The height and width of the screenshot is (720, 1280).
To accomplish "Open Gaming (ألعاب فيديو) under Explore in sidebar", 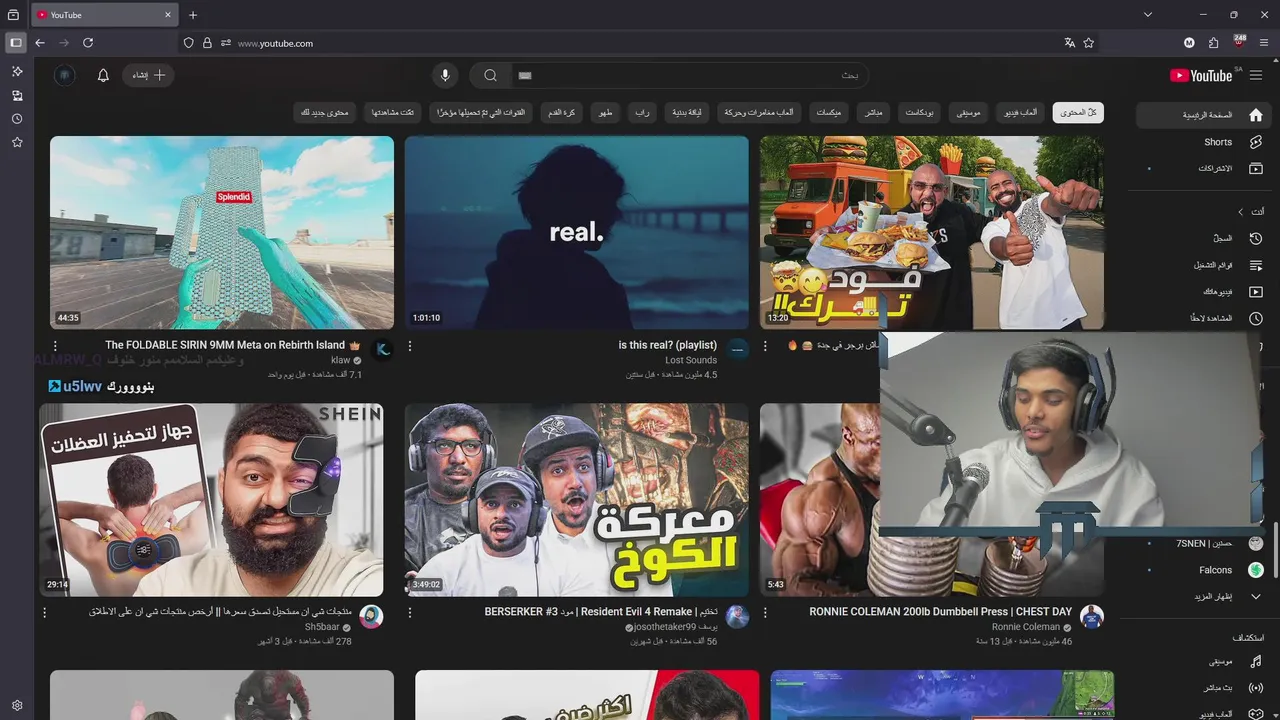I will click(x=1204, y=714).
